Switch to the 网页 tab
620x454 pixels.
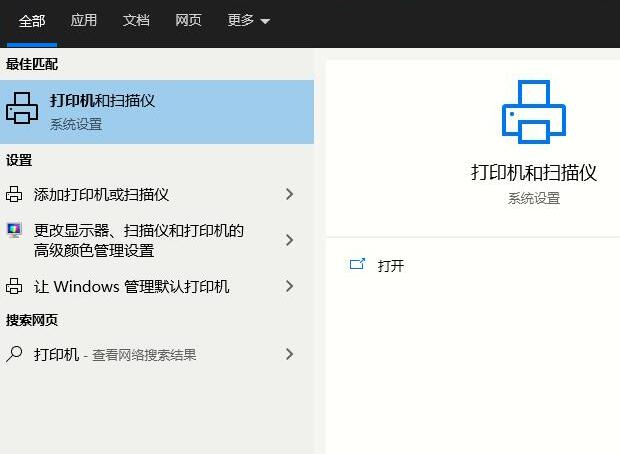188,20
